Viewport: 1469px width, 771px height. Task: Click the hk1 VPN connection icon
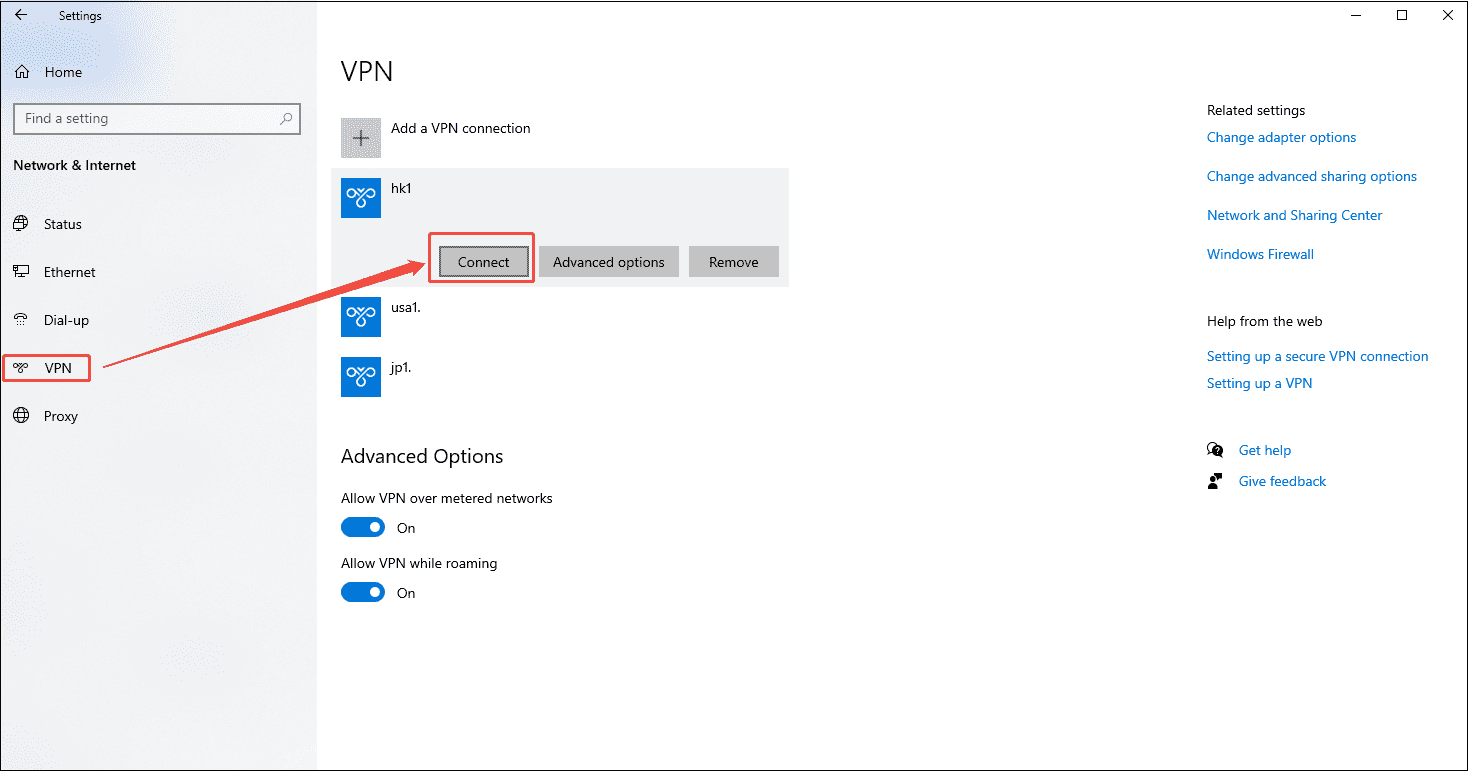pos(360,197)
